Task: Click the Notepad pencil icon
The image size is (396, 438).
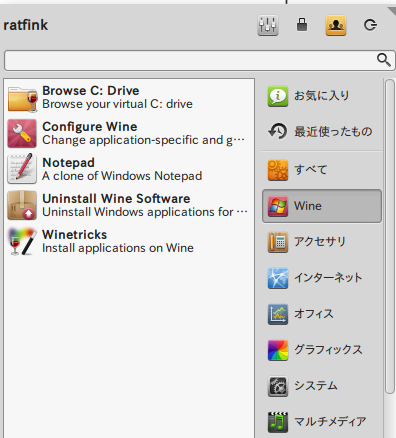Action: [22, 169]
